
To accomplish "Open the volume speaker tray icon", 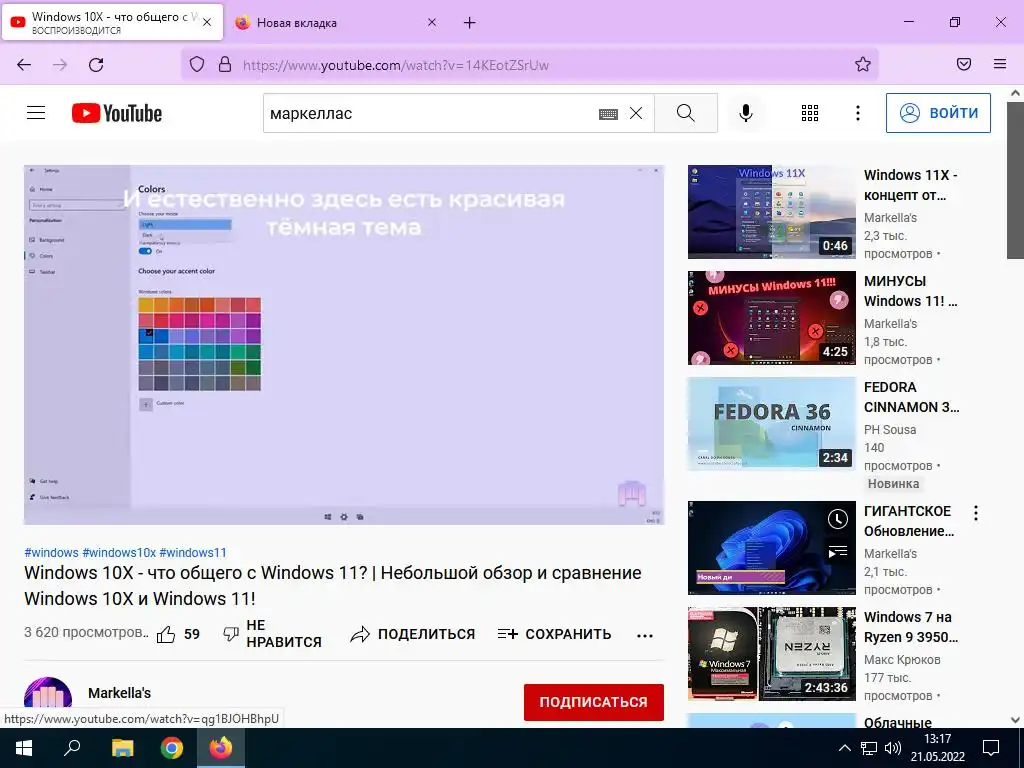I will [x=893, y=748].
